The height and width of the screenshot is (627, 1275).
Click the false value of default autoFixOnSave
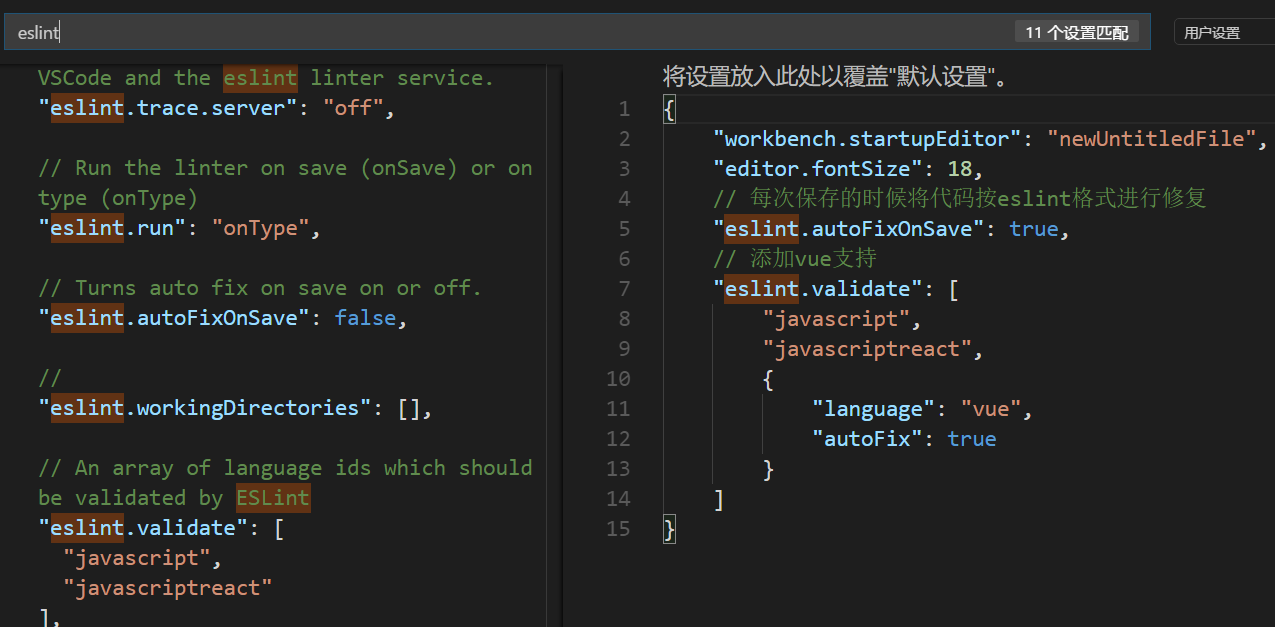coord(365,318)
